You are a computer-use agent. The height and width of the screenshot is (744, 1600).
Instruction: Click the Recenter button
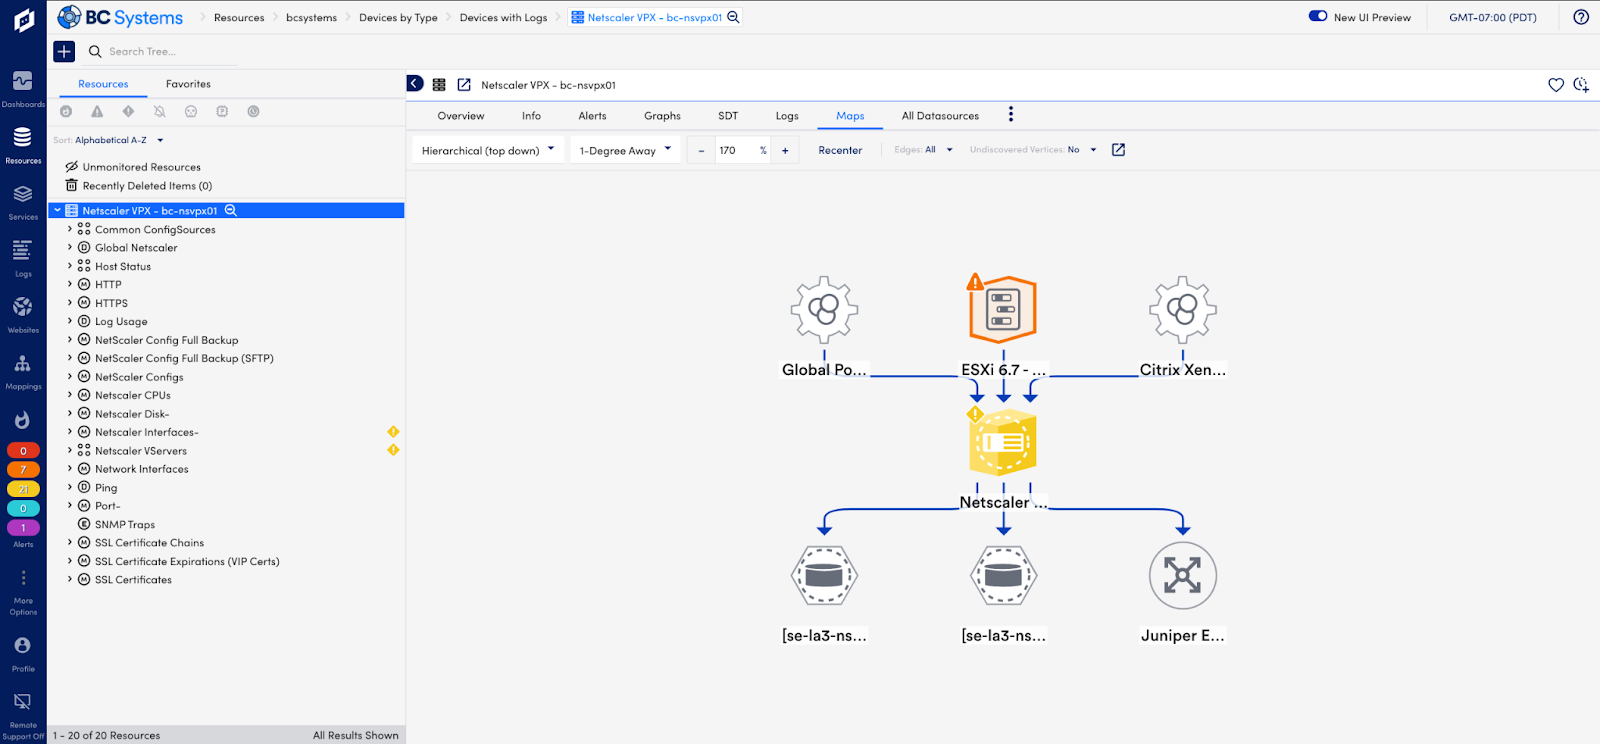[840, 150]
